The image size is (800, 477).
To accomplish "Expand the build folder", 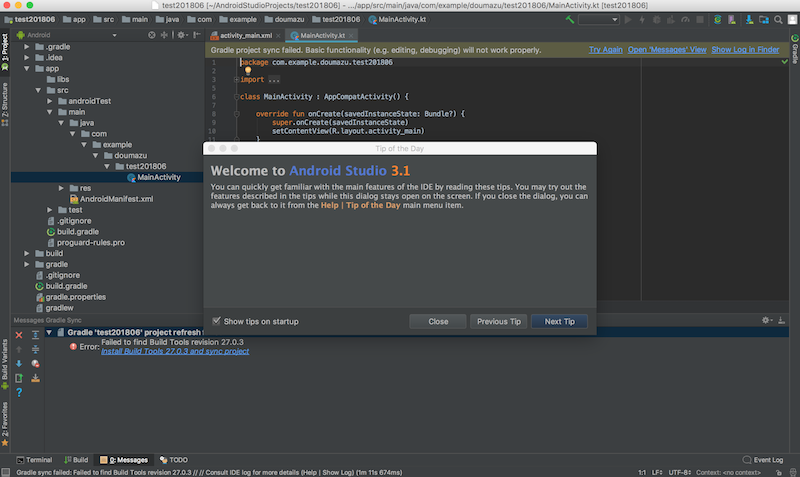I will pyautogui.click(x=27, y=253).
